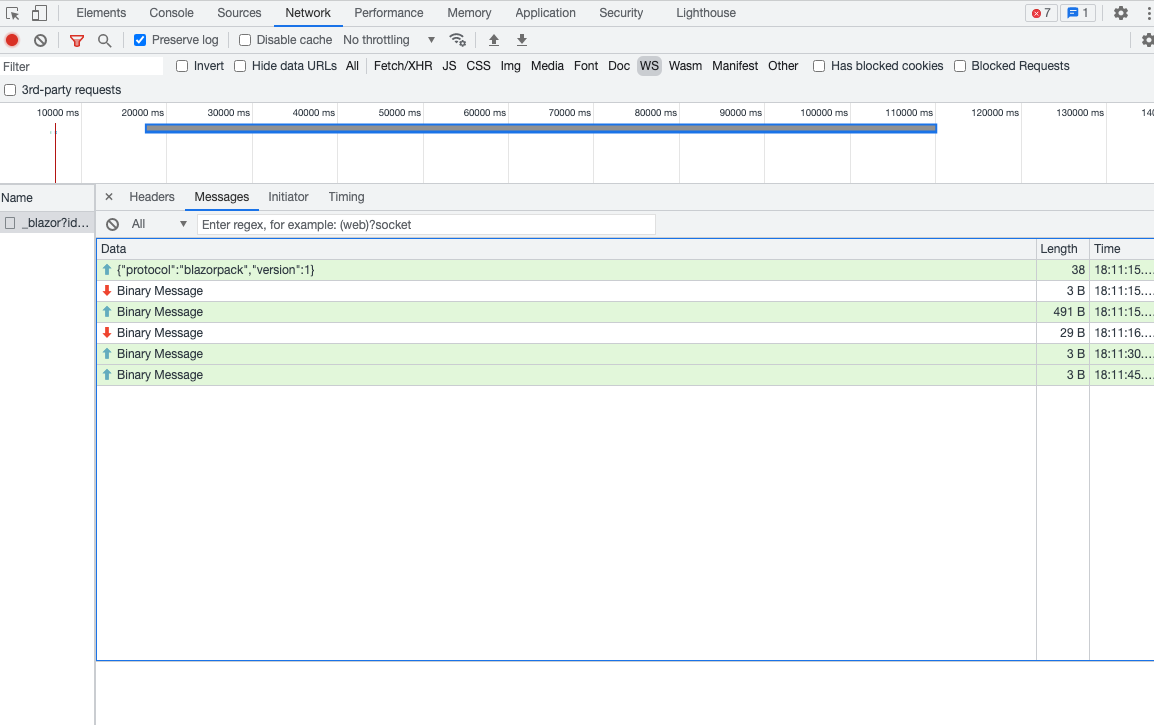Switch to the Console tab
1154x725 pixels.
click(x=171, y=13)
